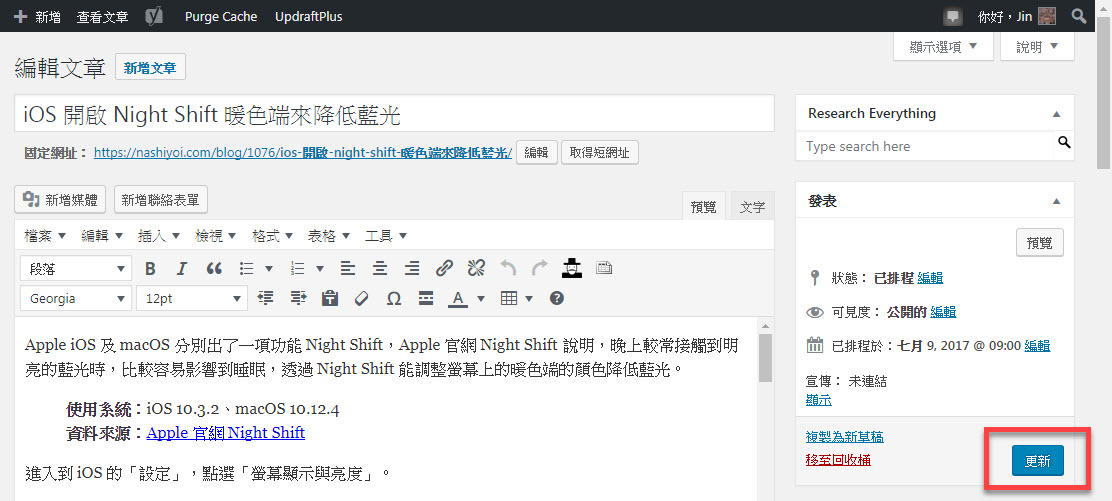Open paragraph format dropdown 段落

(x=76, y=268)
